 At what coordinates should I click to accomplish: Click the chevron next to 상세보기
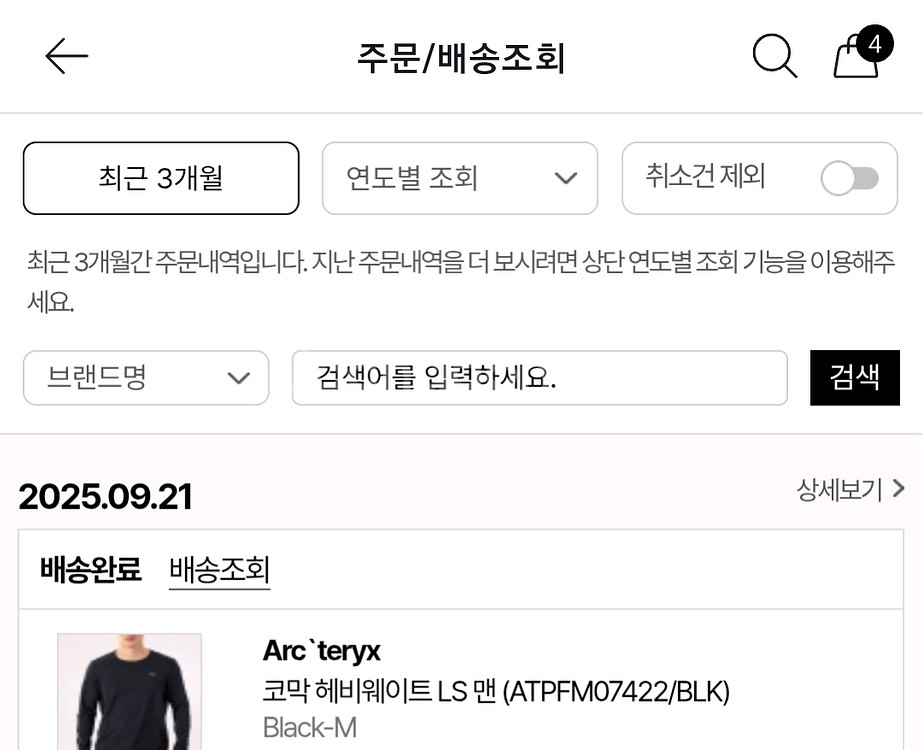coord(898,489)
